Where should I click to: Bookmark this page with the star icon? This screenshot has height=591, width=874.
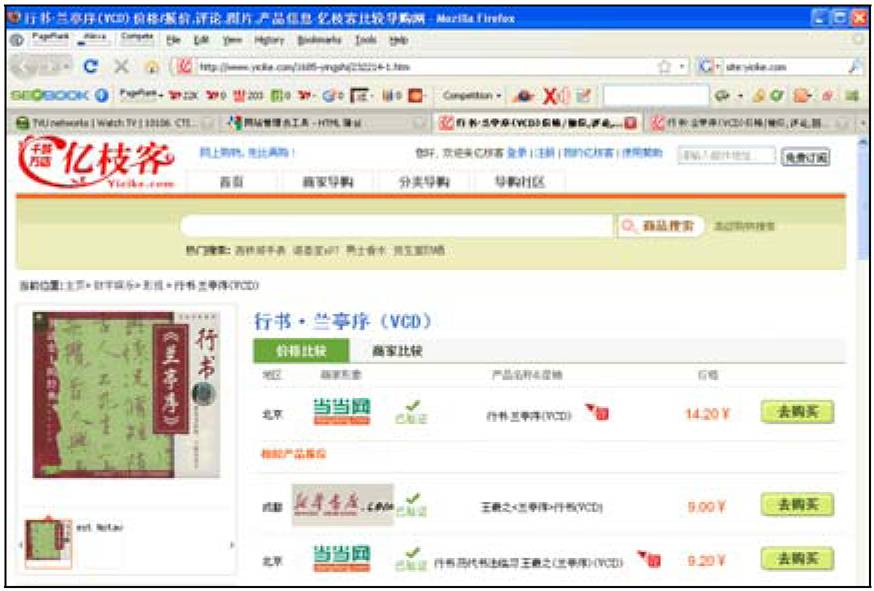[x=664, y=67]
